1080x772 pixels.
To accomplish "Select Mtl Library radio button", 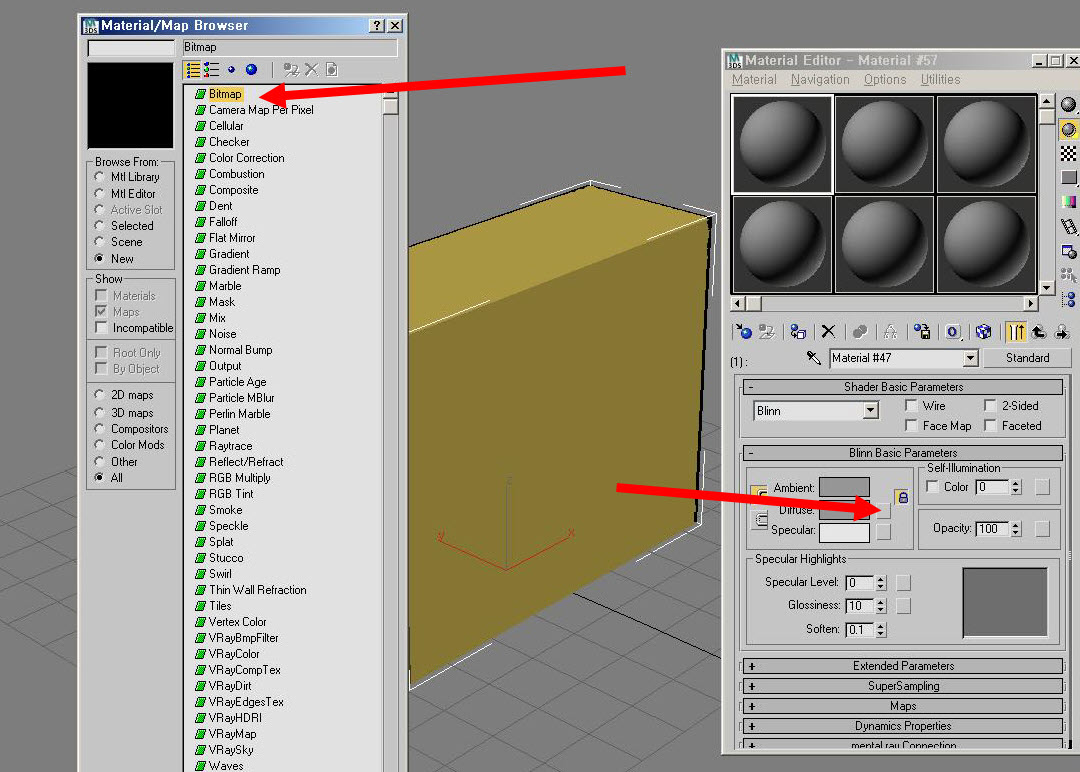I will [x=100, y=177].
